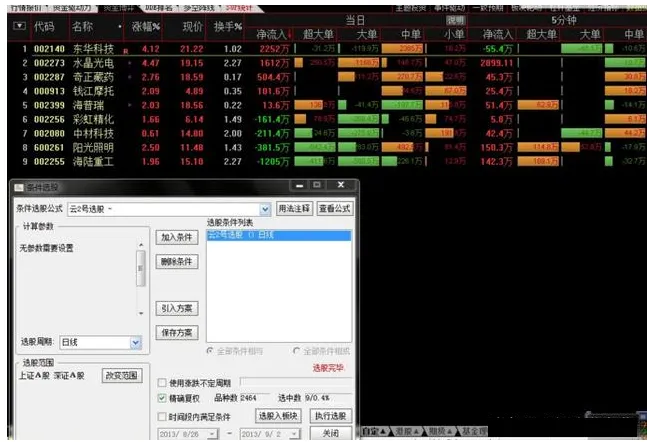Enable 时间段内满足条件 checkbox
647x442 pixels.
point(162,417)
